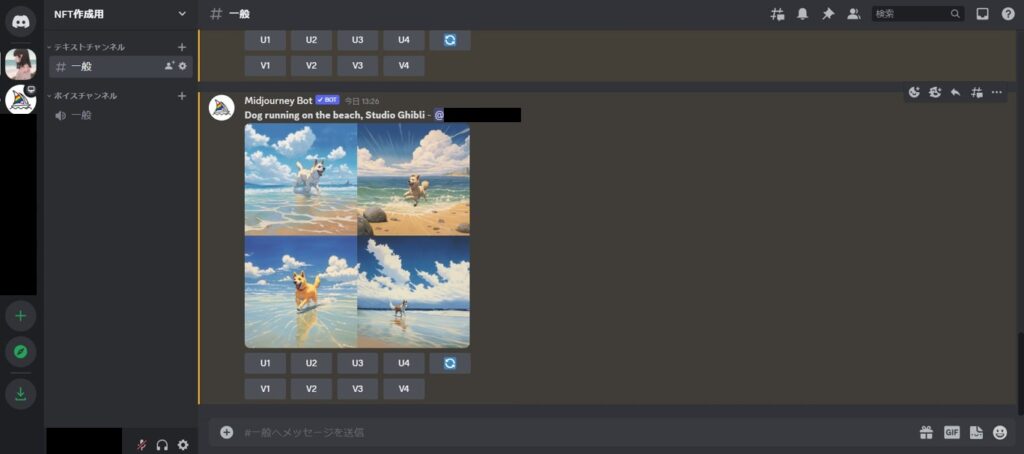Click V2 in the upper button row
1024x454 pixels.
312,65
